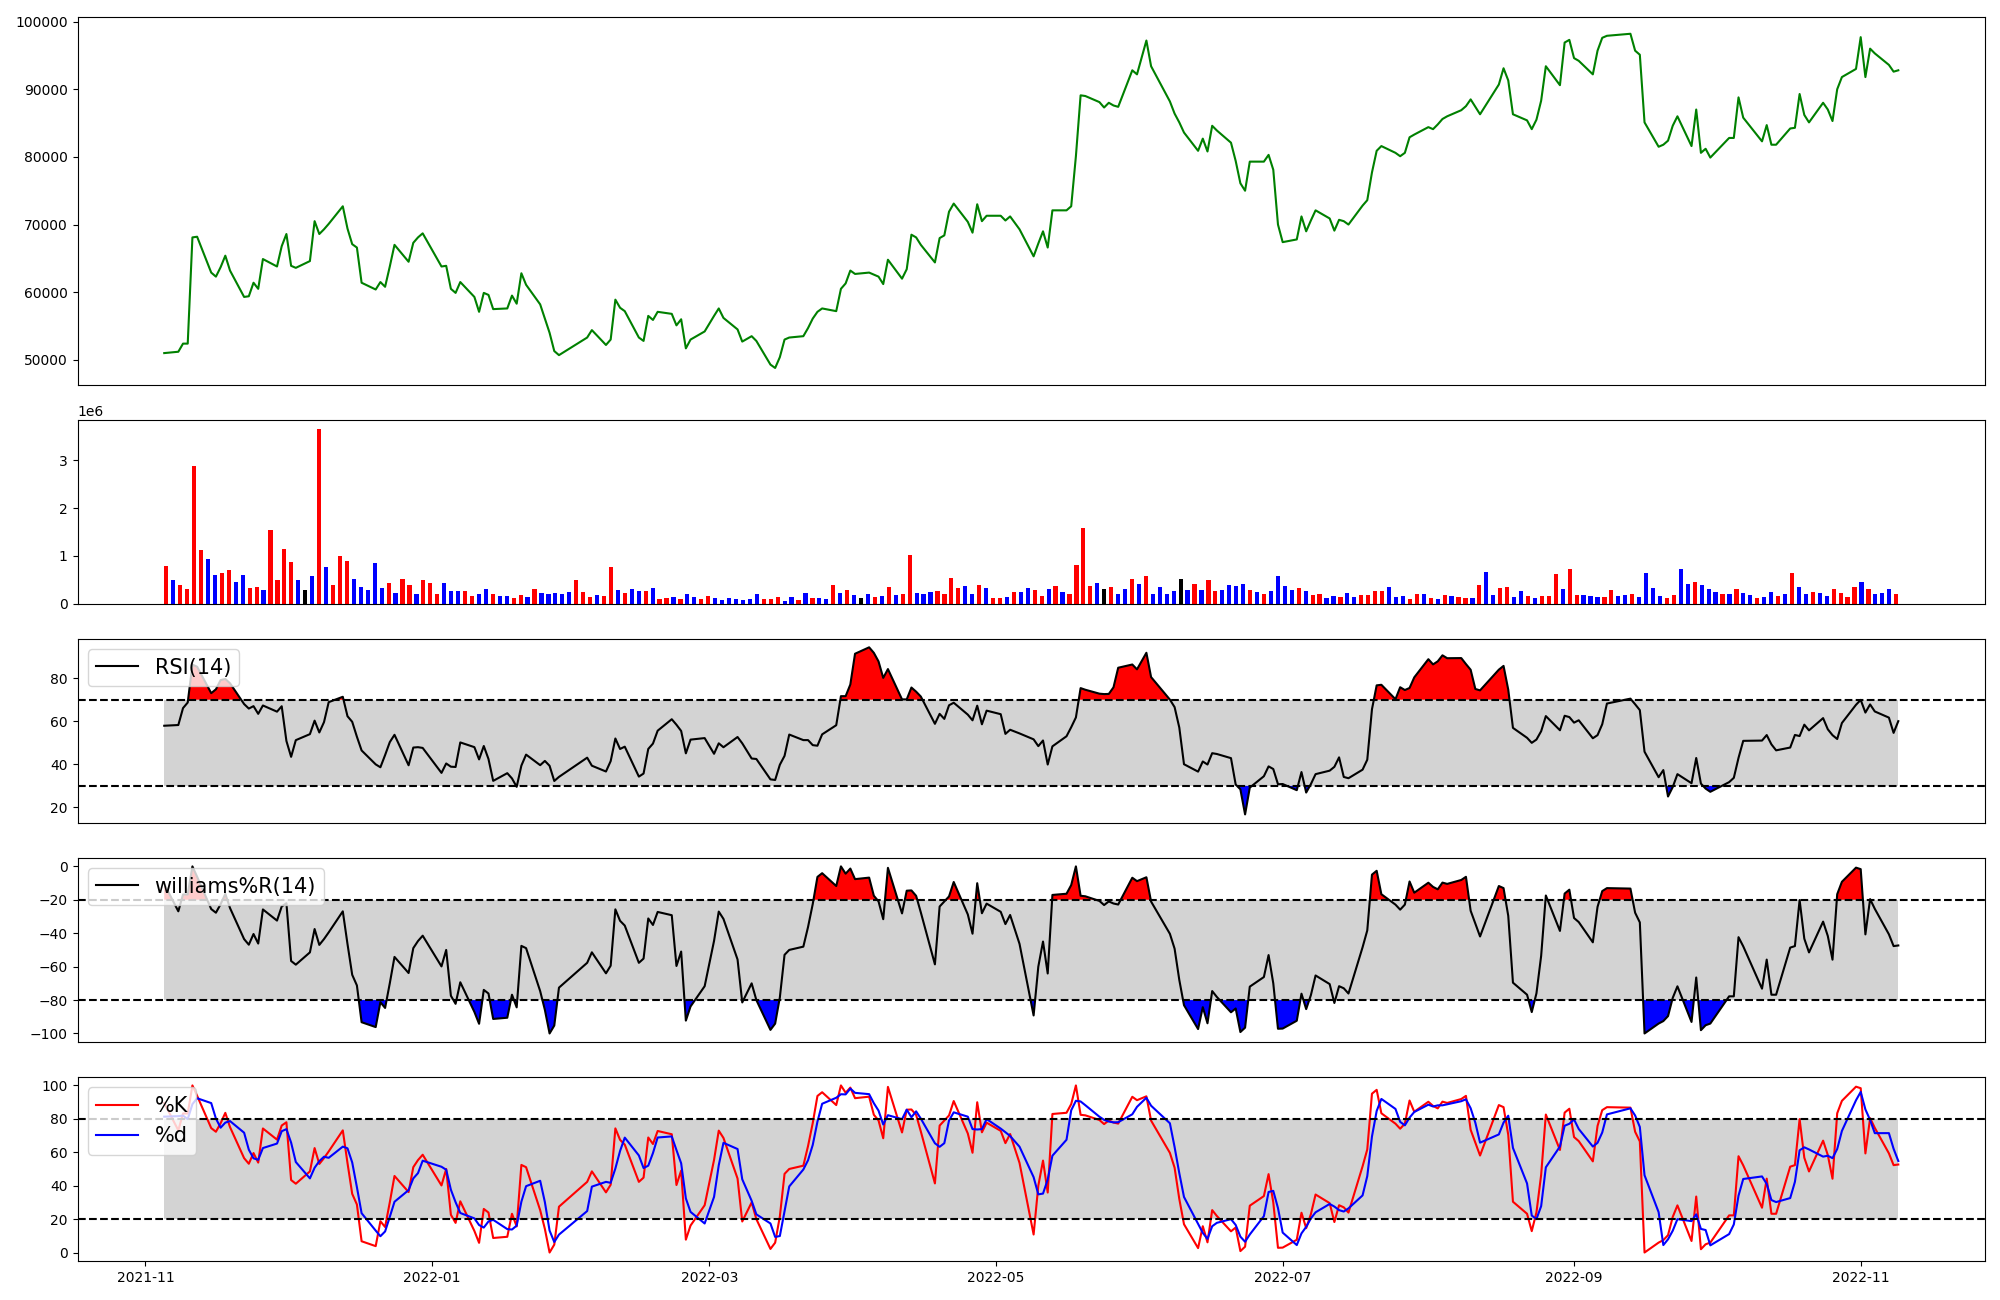Click the tallest red volume bar
Screen dimensions: 2000x1300
(319, 515)
